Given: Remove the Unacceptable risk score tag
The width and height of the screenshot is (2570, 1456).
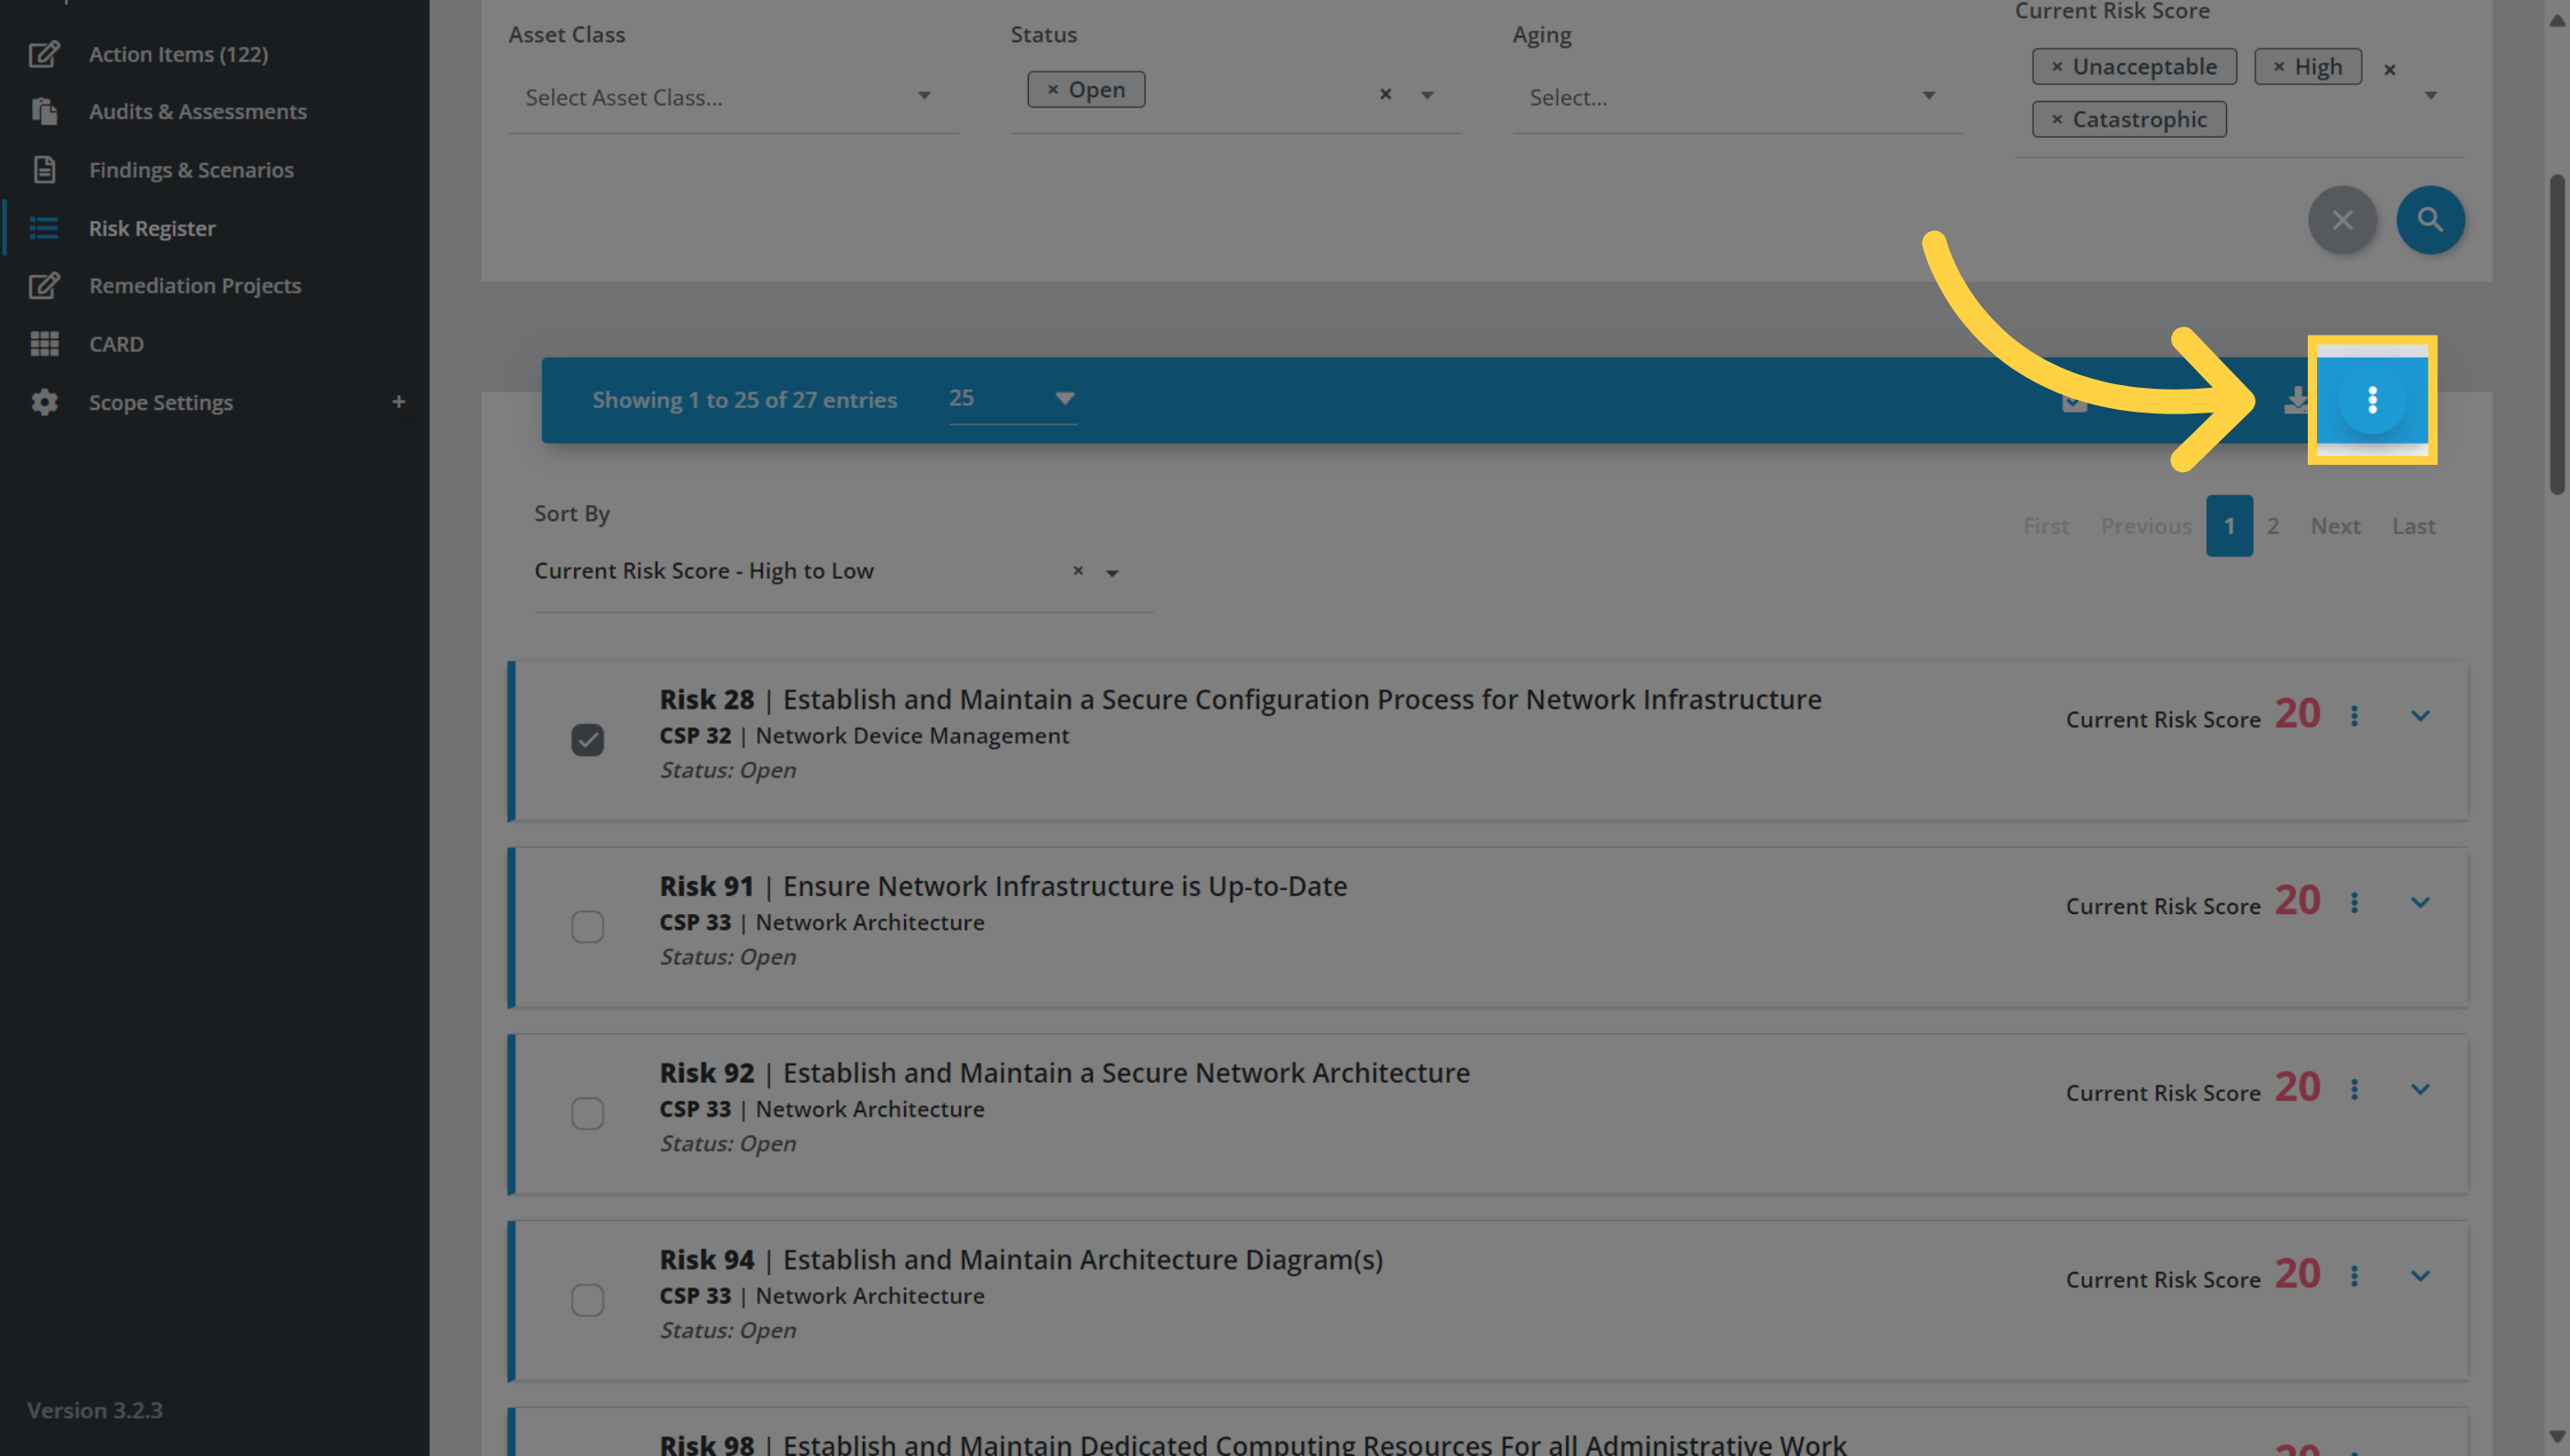Looking at the screenshot, I should (x=2057, y=66).
